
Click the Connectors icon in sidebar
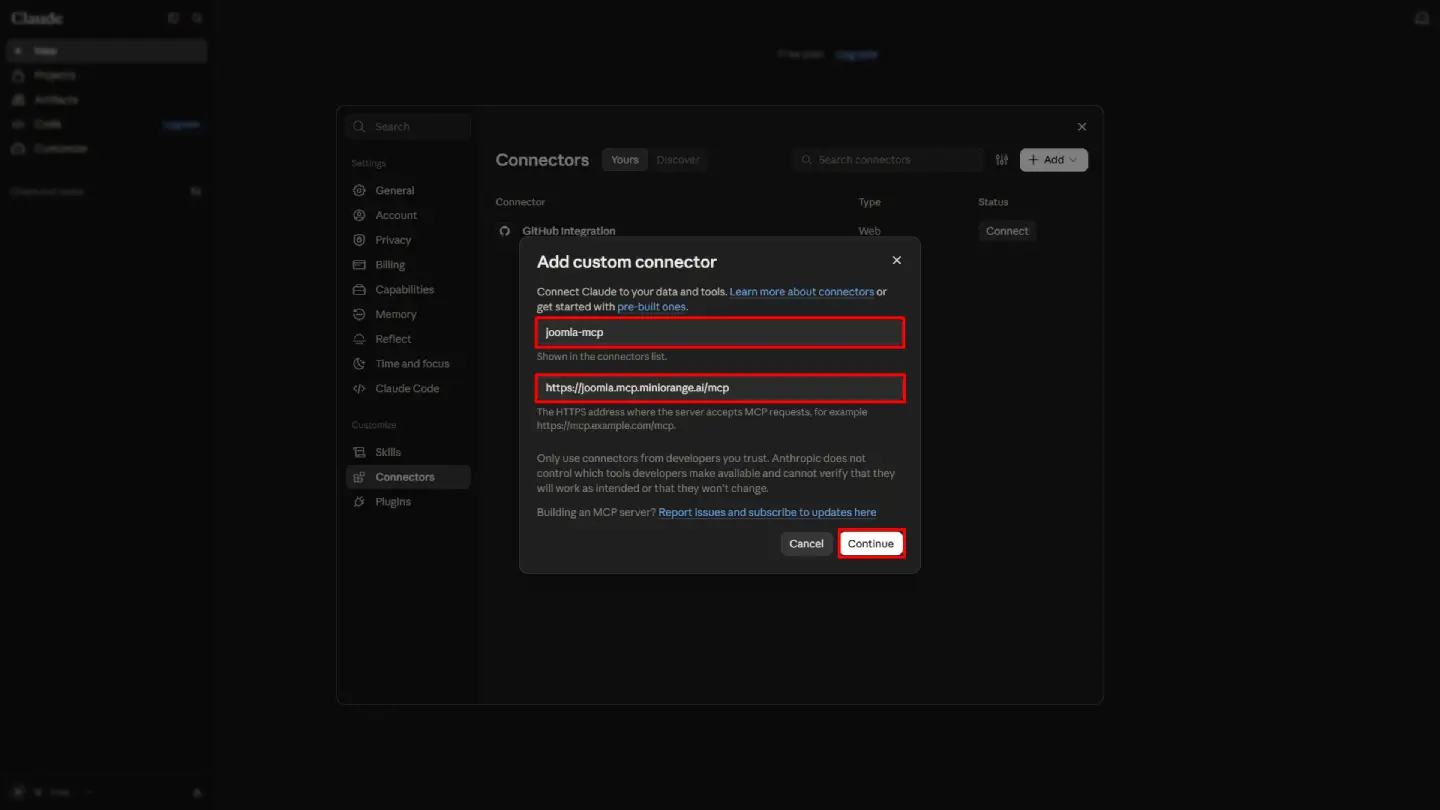point(359,477)
